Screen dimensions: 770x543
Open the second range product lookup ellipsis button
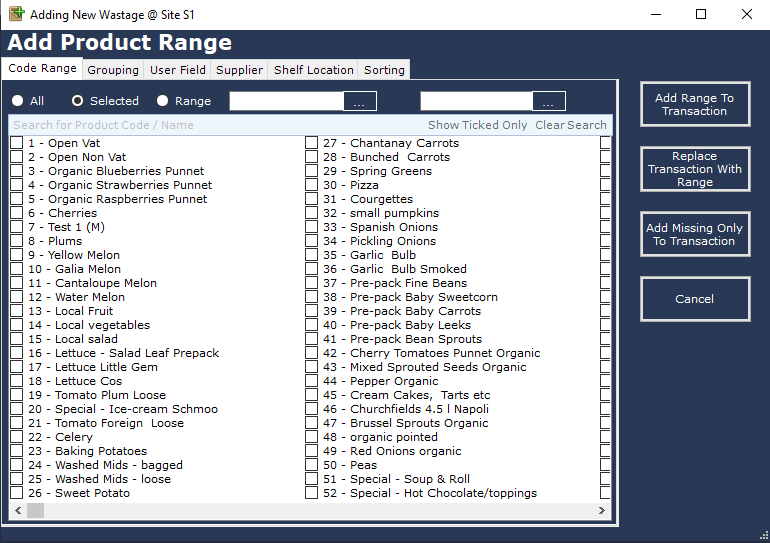tap(549, 101)
